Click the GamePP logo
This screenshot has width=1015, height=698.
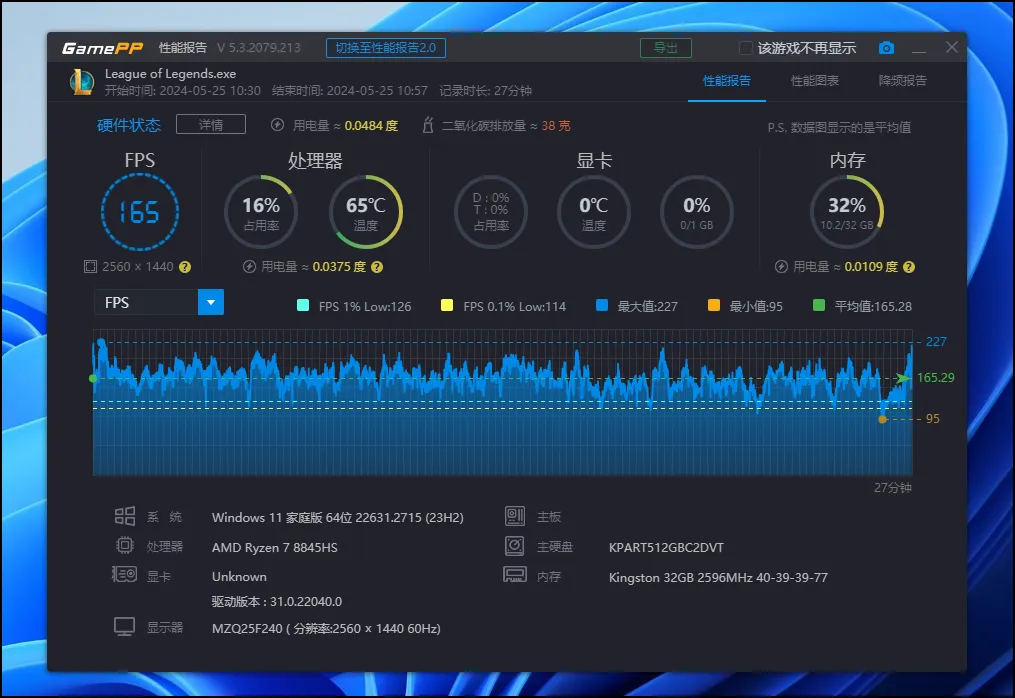(102, 48)
